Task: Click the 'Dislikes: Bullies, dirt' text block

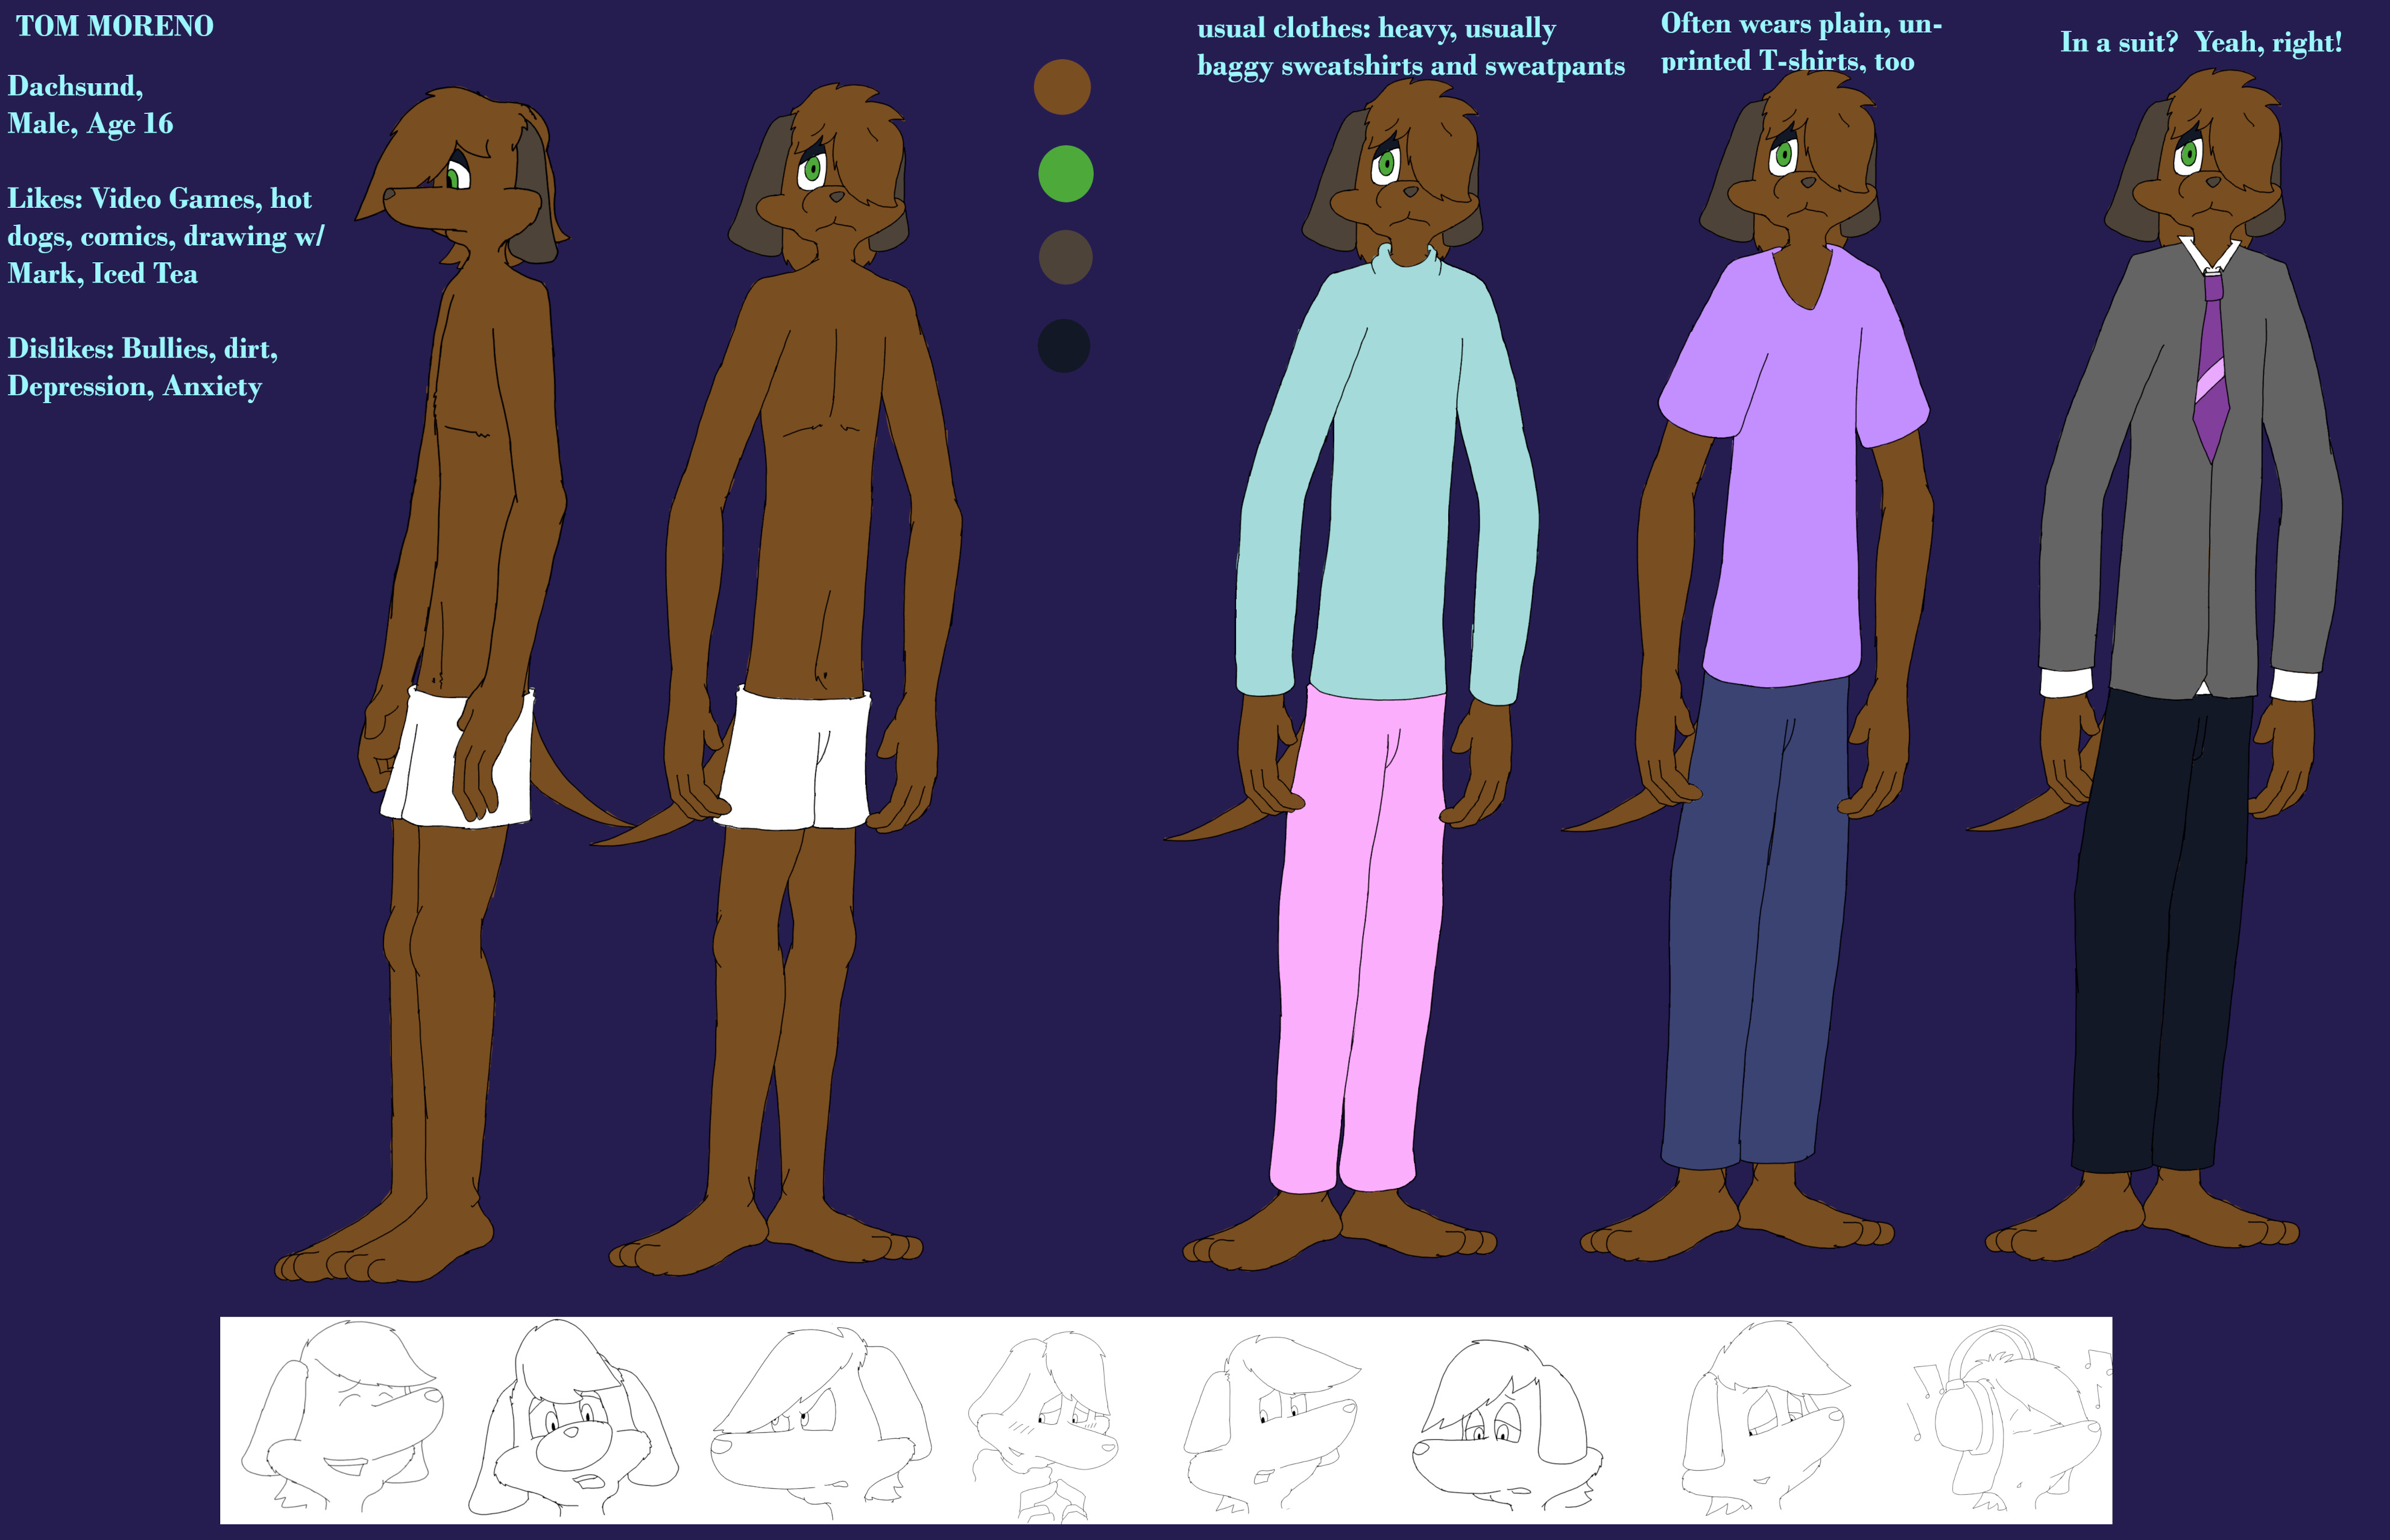Action: click(x=142, y=367)
